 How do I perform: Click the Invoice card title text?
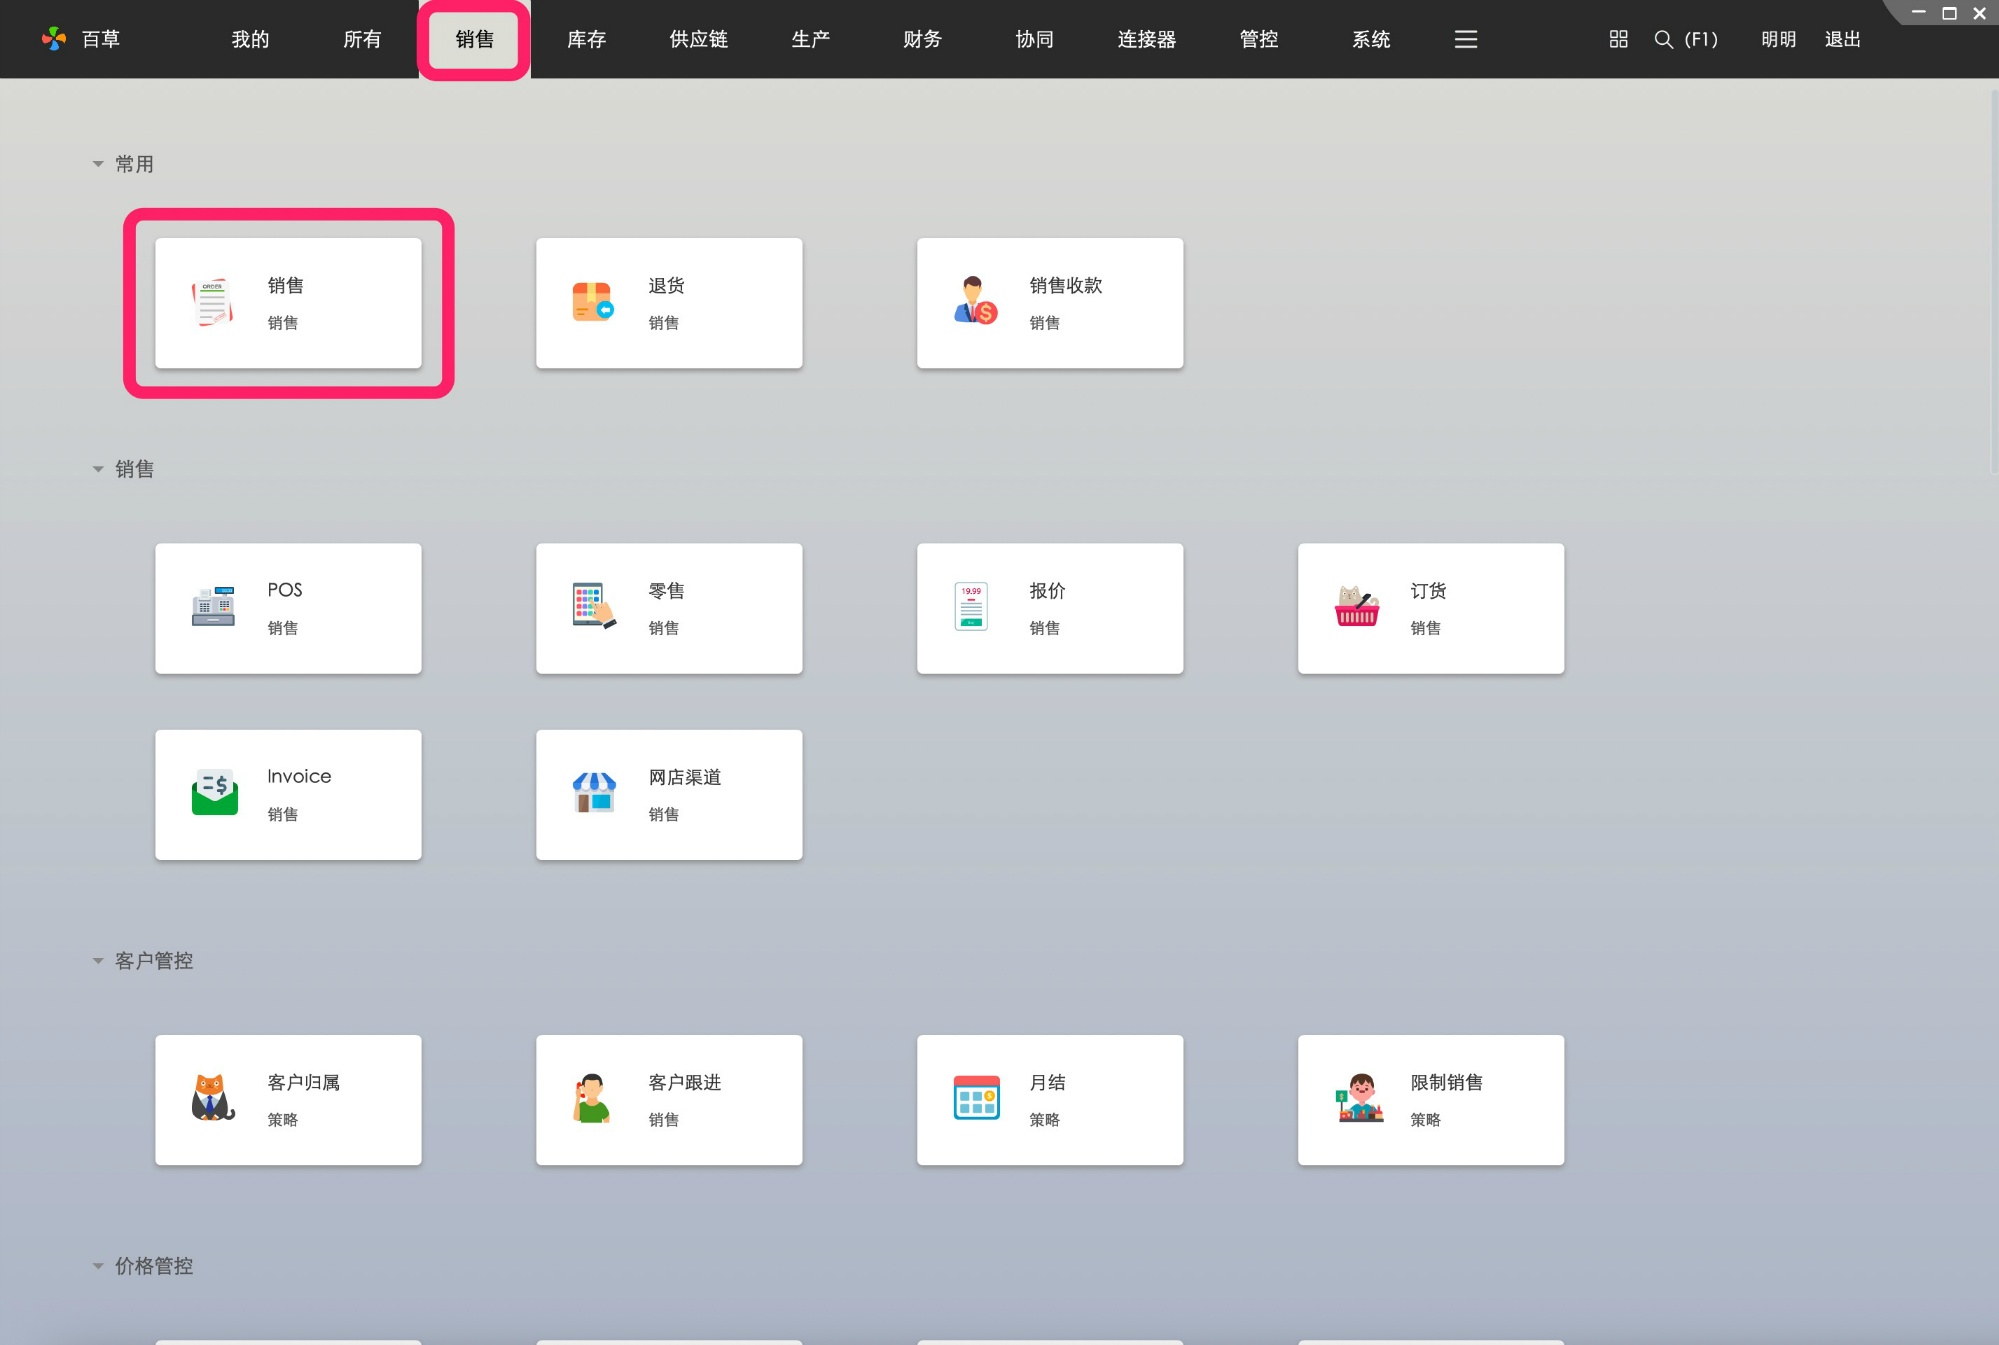click(x=299, y=776)
